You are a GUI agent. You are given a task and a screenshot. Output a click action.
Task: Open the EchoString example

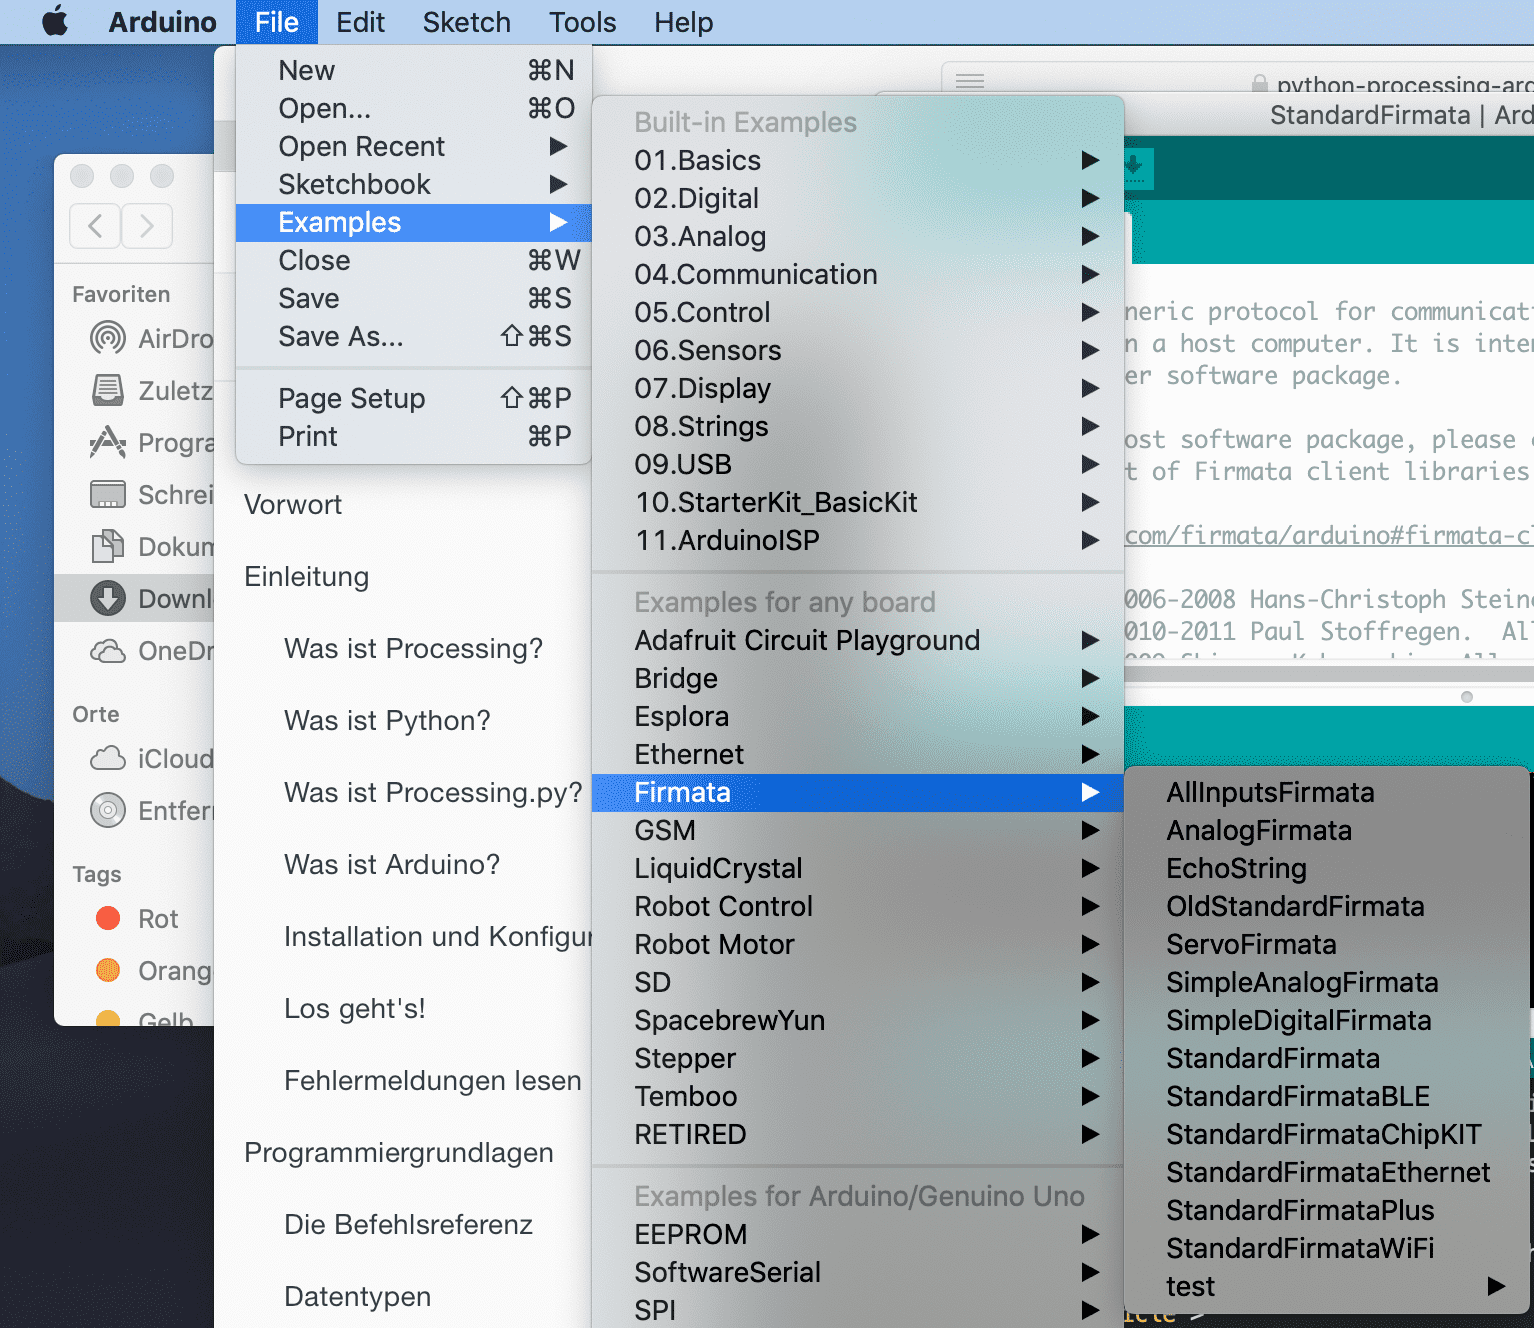pos(1327,868)
